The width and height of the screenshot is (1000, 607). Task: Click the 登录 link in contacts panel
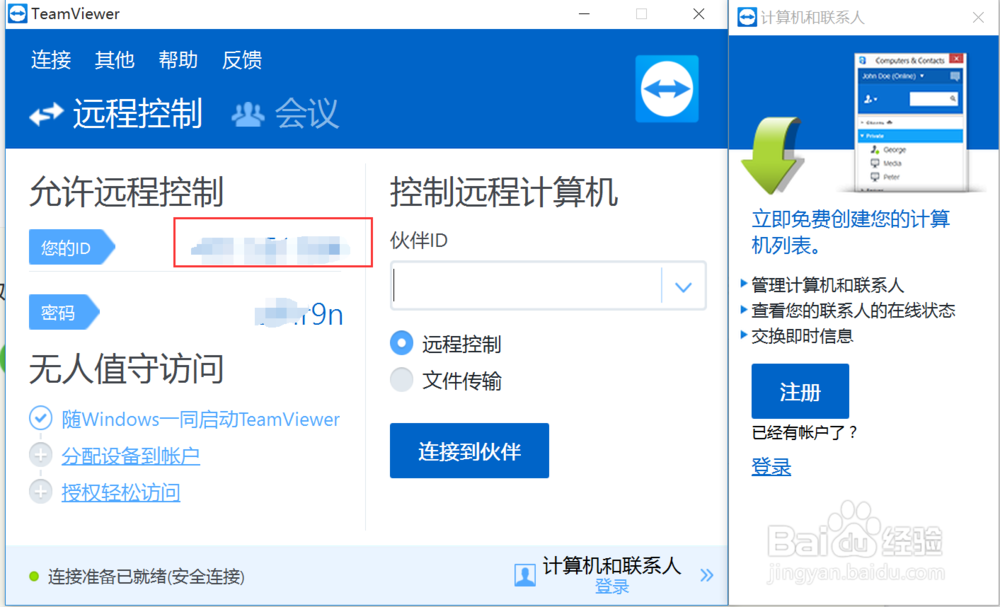pyautogui.click(x=771, y=467)
